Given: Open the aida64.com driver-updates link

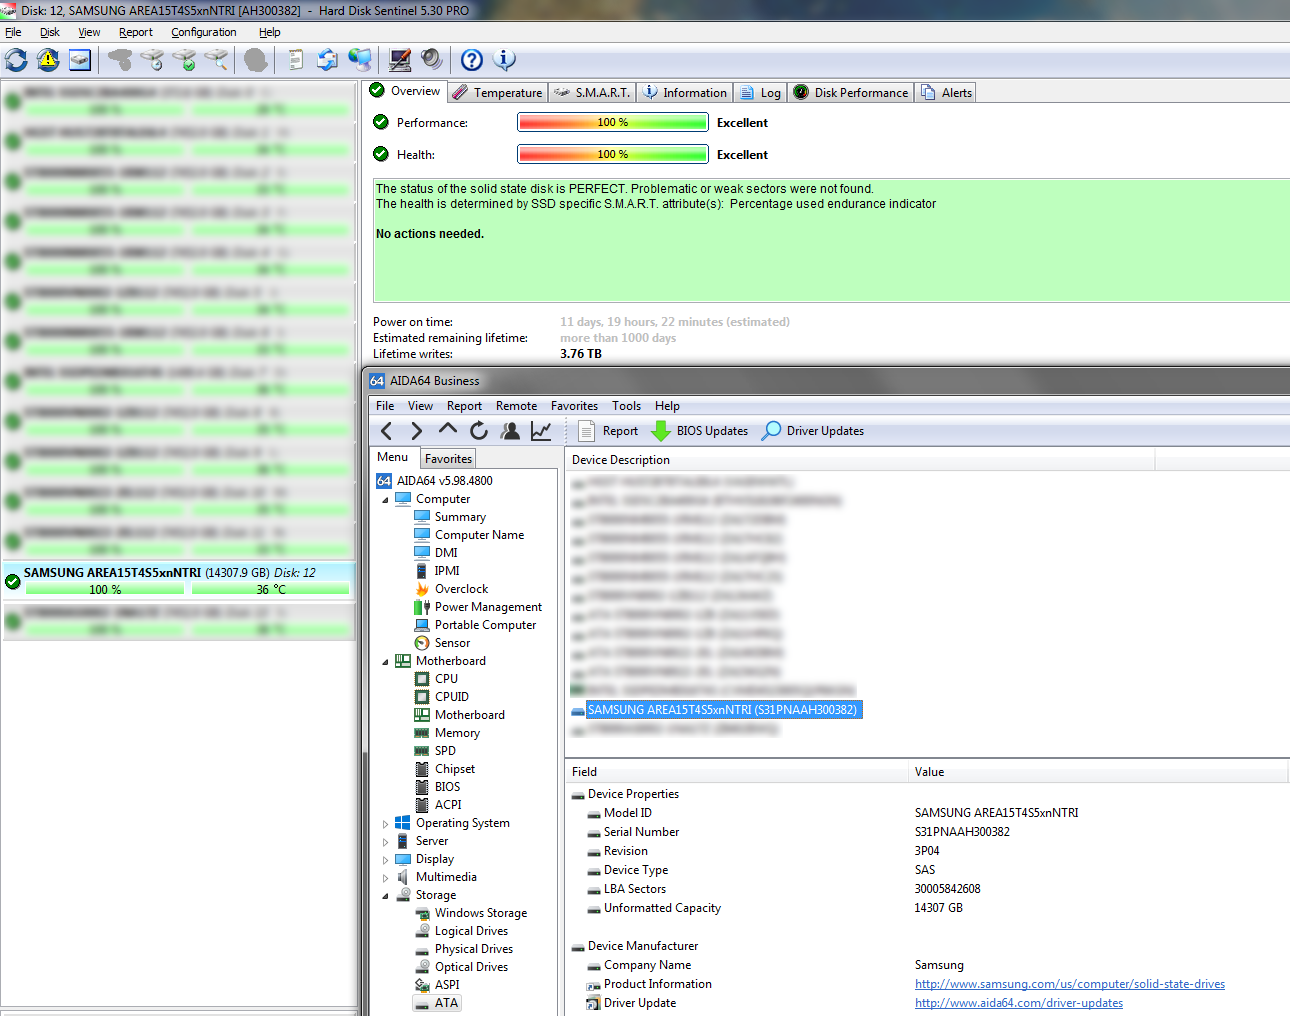Looking at the screenshot, I should click(x=1019, y=1003).
